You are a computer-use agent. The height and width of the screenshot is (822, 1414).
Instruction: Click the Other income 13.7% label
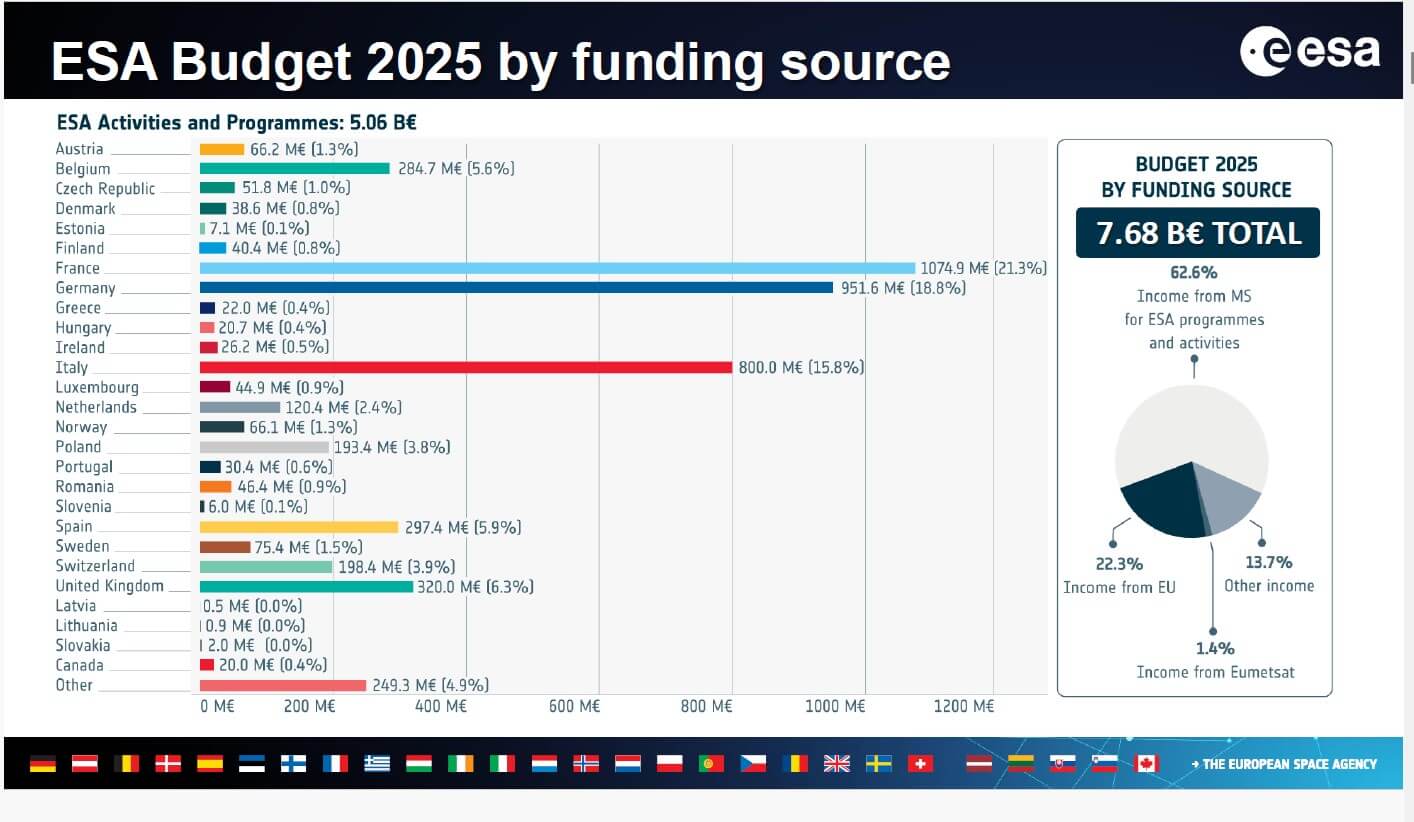coord(1268,574)
